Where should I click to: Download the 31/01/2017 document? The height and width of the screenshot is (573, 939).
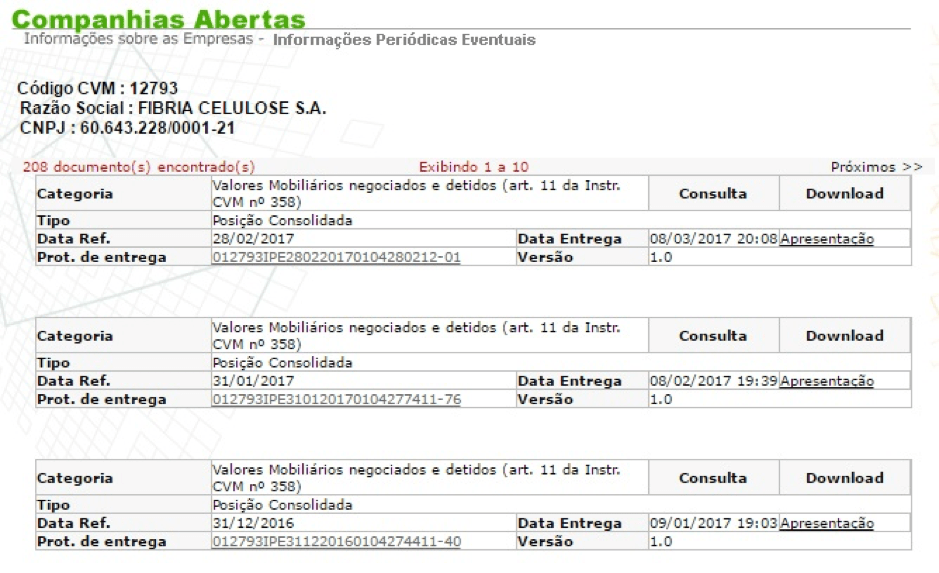(844, 336)
